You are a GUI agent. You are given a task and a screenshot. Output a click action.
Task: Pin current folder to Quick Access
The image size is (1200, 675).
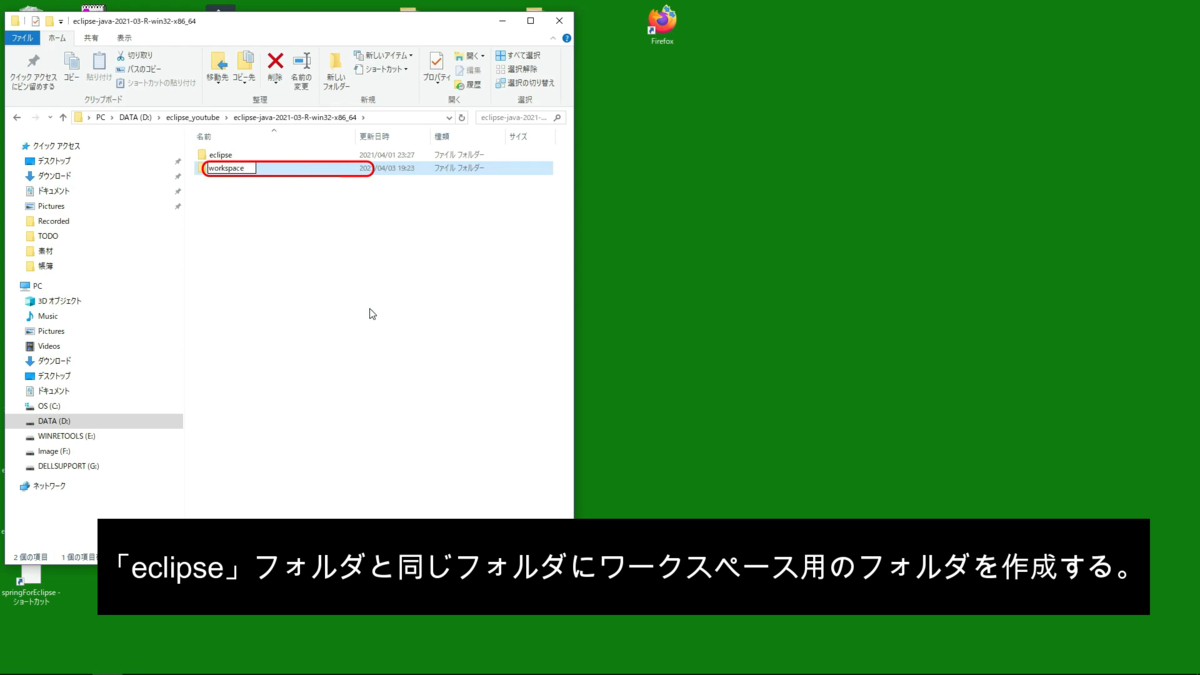pyautogui.click(x=32, y=70)
